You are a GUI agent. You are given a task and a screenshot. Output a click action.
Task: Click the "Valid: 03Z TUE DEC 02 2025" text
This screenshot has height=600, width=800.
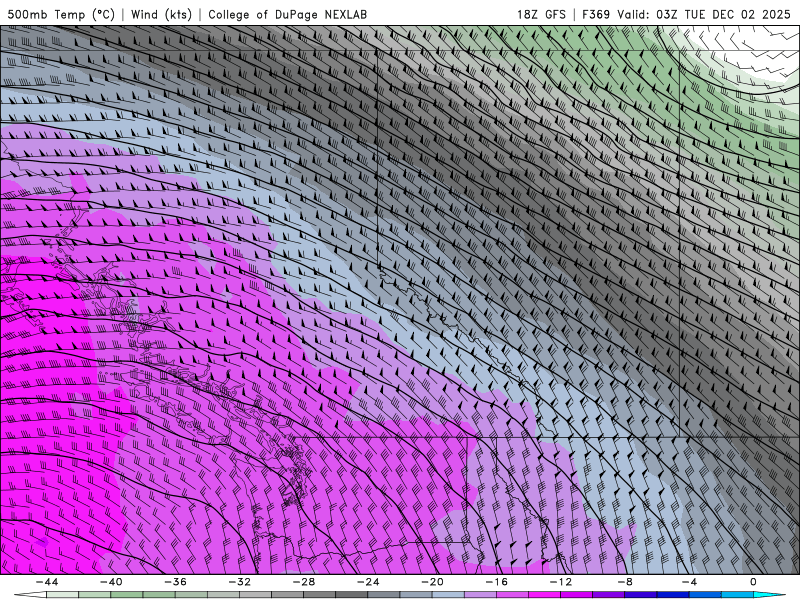704,14
